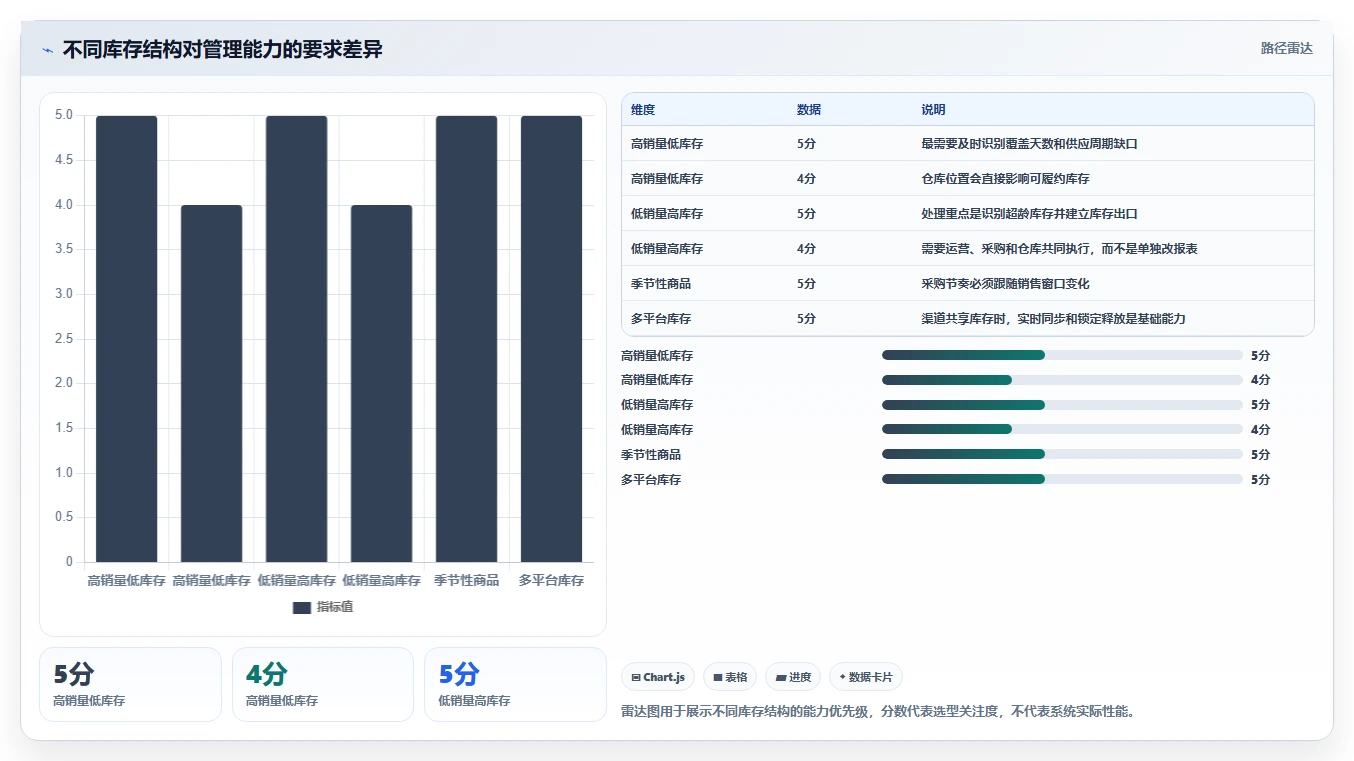Click the 说明 table column header
This screenshot has height=761, width=1354.
pos(933,110)
